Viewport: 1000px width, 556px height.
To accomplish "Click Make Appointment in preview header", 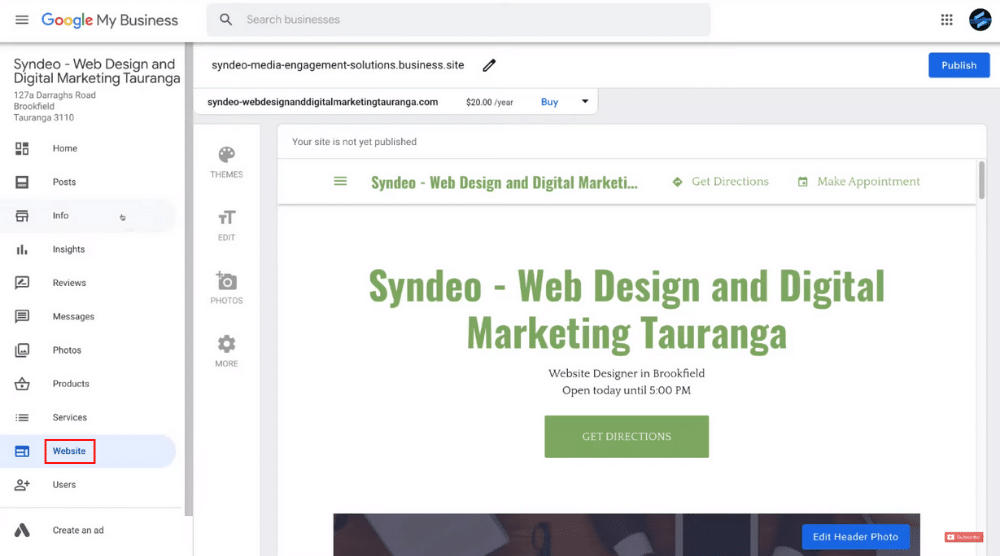I will 858,182.
